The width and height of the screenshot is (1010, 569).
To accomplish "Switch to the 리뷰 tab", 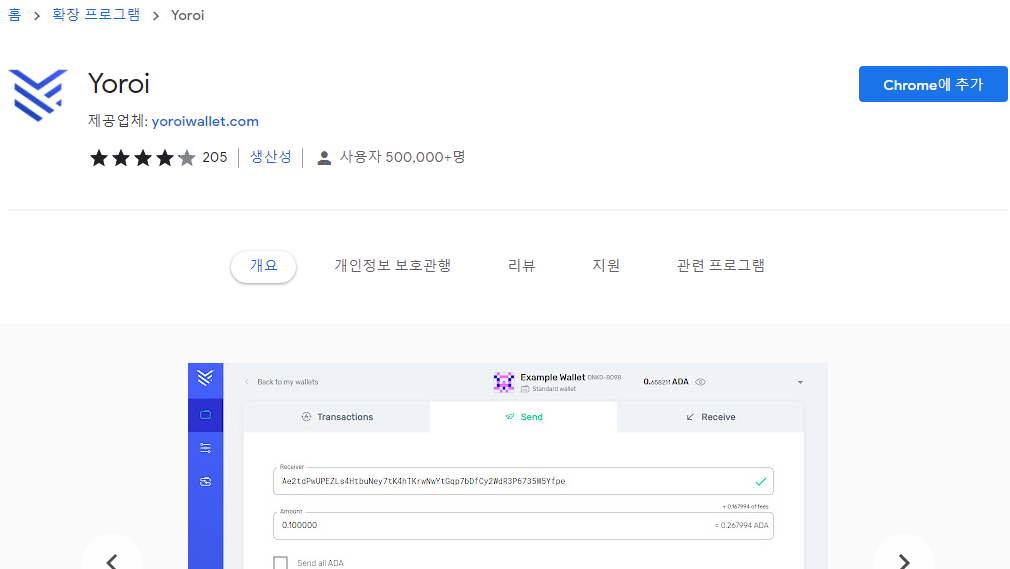I will pyautogui.click(x=521, y=265).
